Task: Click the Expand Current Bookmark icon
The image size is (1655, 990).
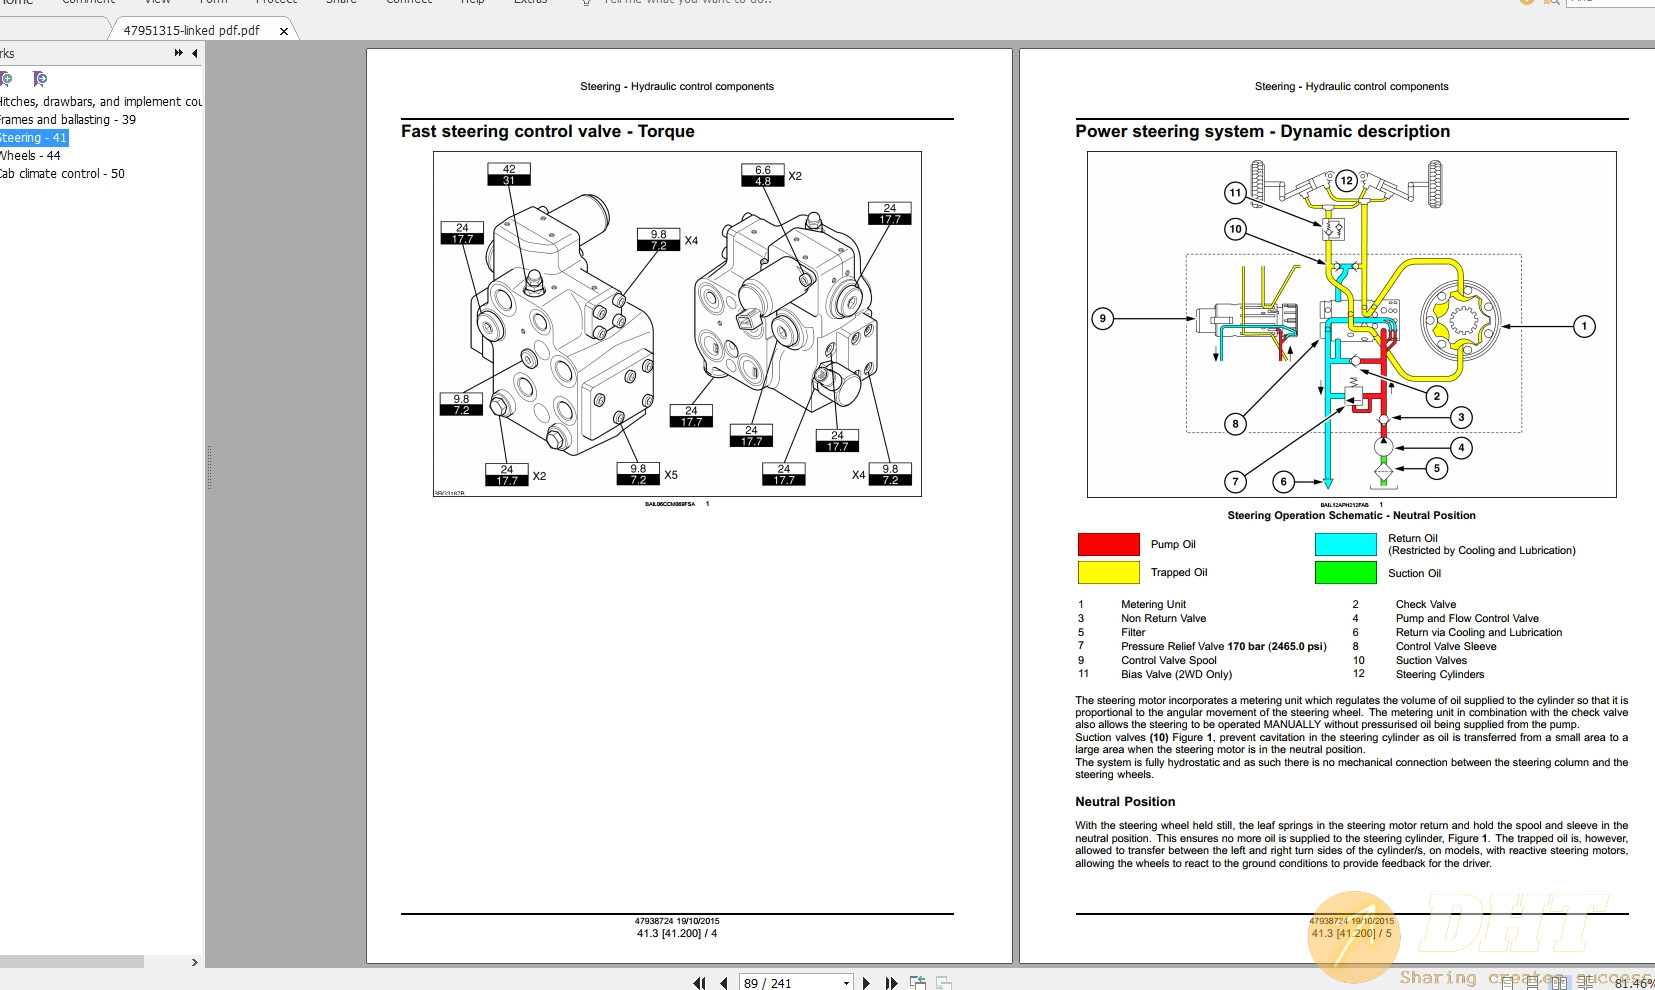Action: coord(38,78)
